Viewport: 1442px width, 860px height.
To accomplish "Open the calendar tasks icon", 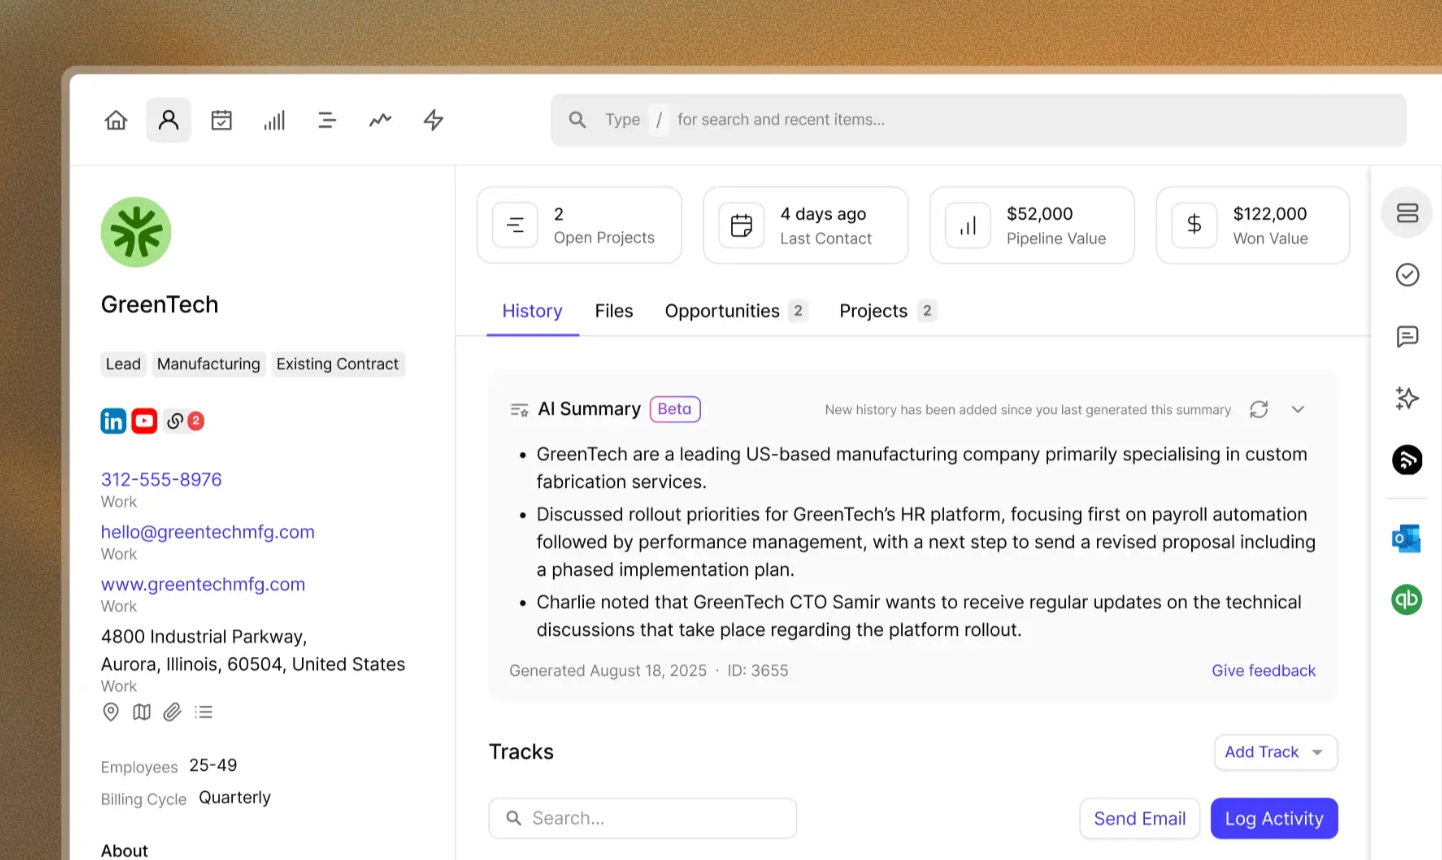I will pyautogui.click(x=222, y=120).
